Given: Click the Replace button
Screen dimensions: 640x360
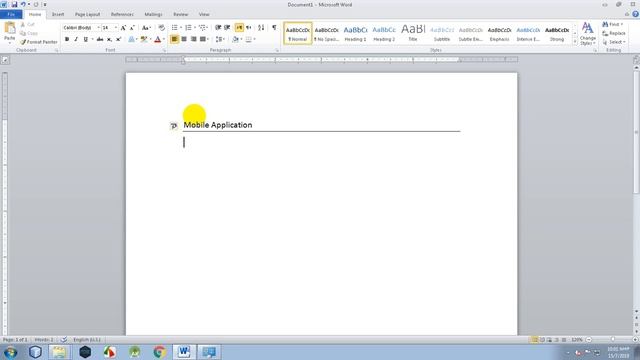Looking at the screenshot, I should pyautogui.click(x=613, y=33).
